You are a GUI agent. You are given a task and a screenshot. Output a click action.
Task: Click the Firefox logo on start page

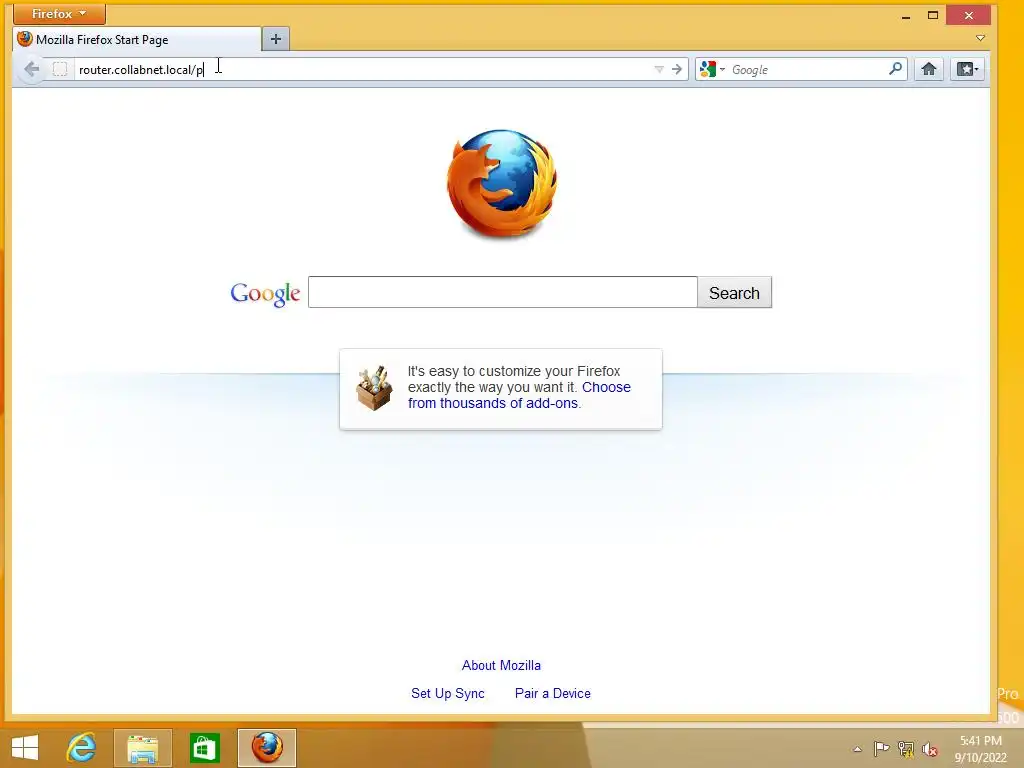coord(502,184)
